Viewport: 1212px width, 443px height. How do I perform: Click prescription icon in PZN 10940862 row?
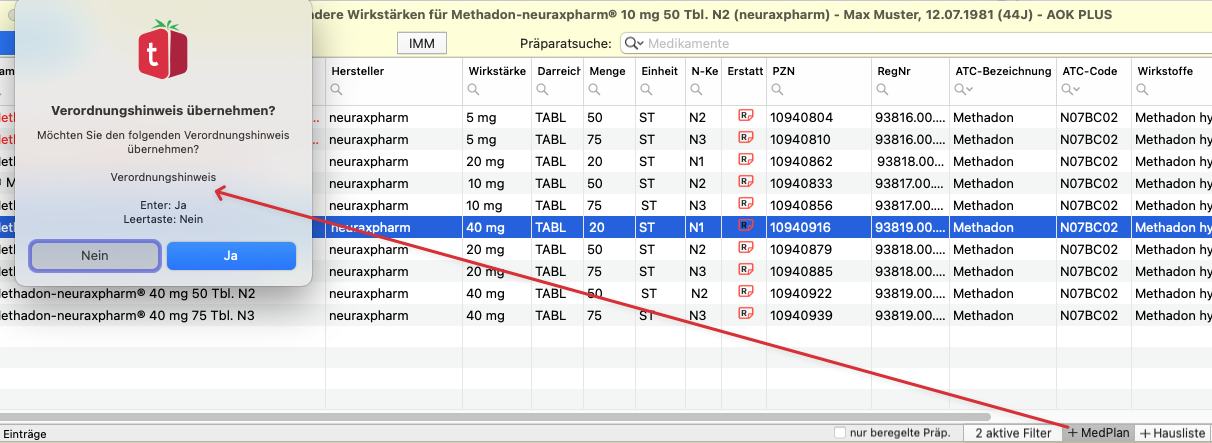[745, 162]
